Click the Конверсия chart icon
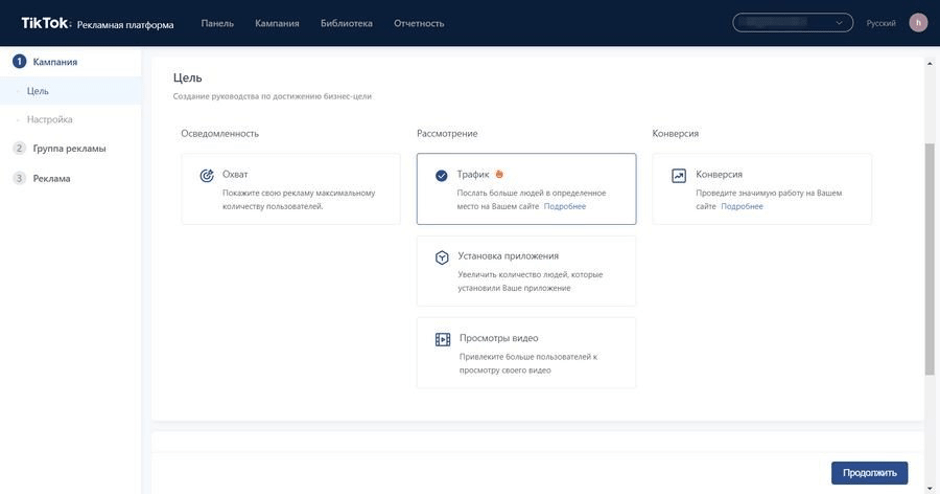Screen dimensions: 941x495 679,175
